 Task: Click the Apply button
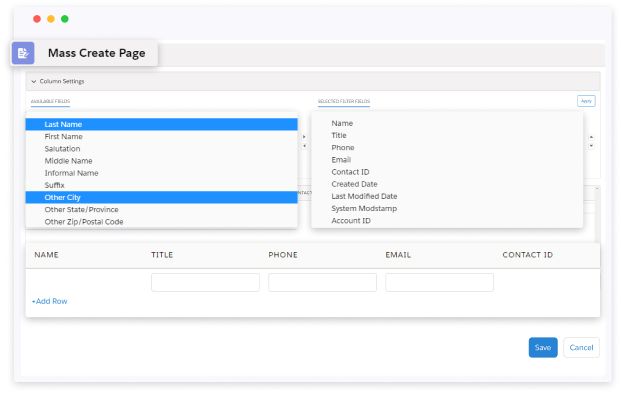pyautogui.click(x=586, y=101)
